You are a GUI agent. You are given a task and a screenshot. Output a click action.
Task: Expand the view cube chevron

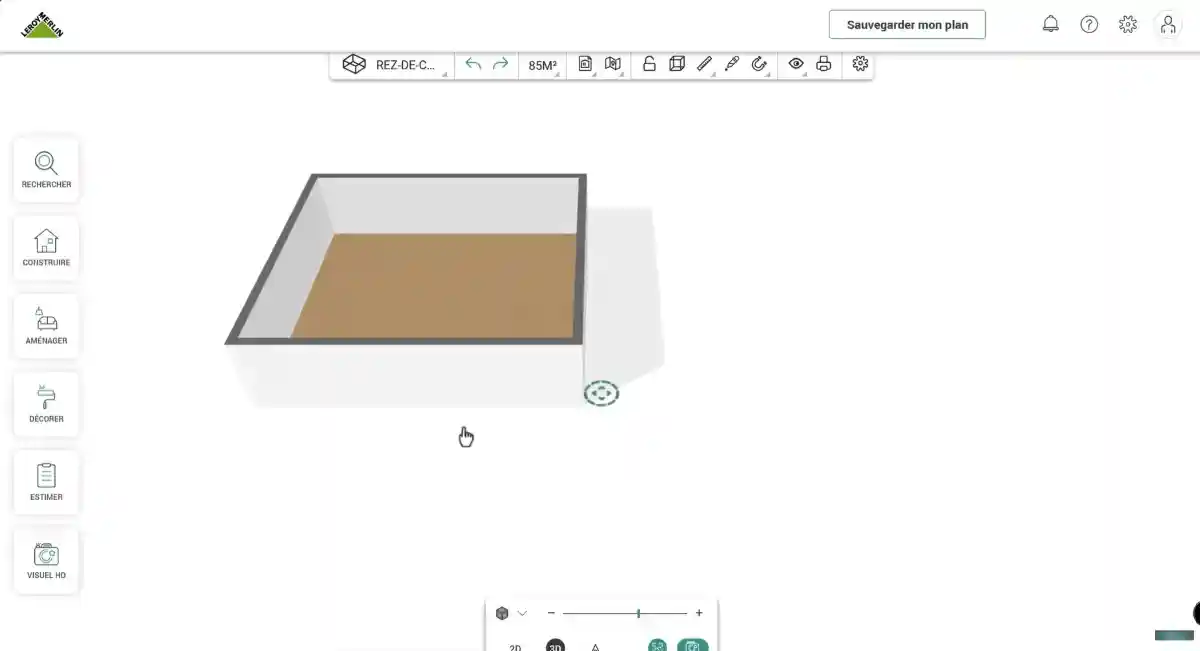(522, 613)
